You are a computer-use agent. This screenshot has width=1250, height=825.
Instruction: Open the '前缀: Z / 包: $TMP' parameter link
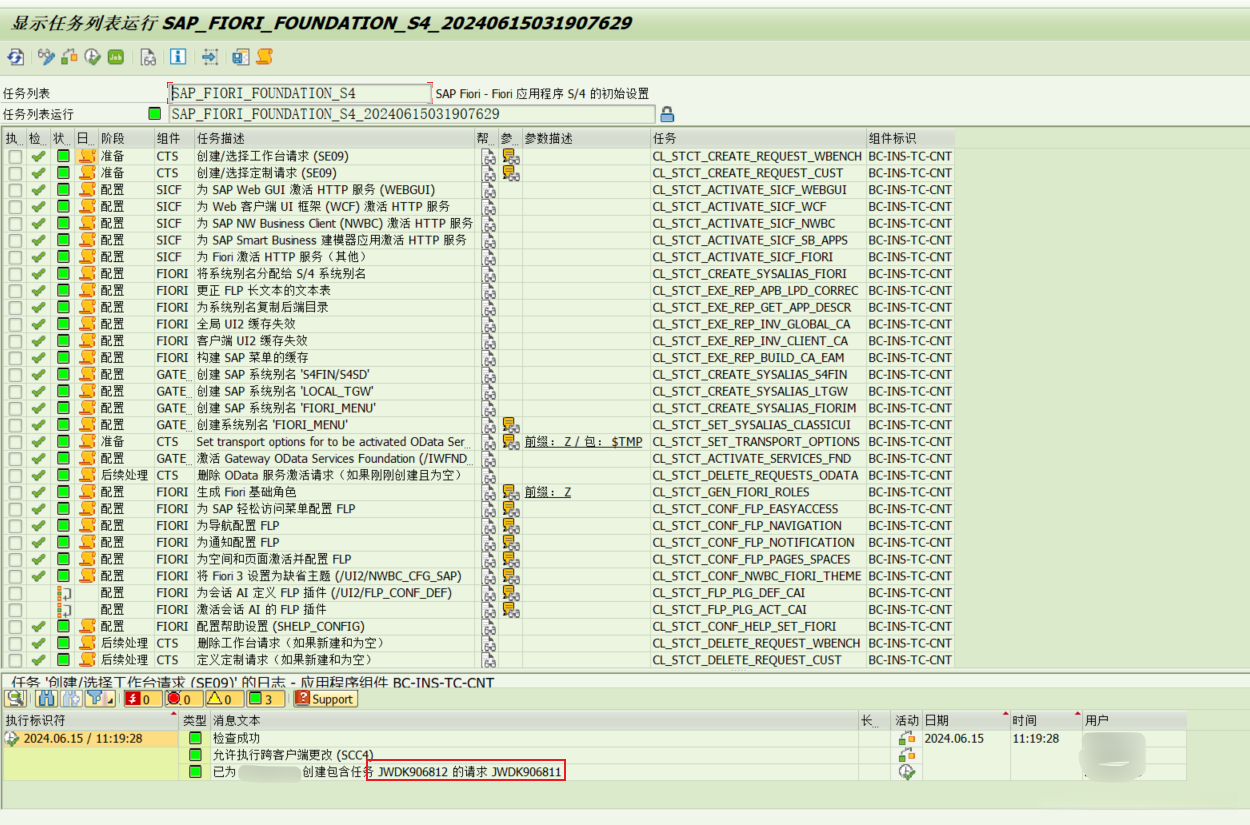click(x=583, y=442)
